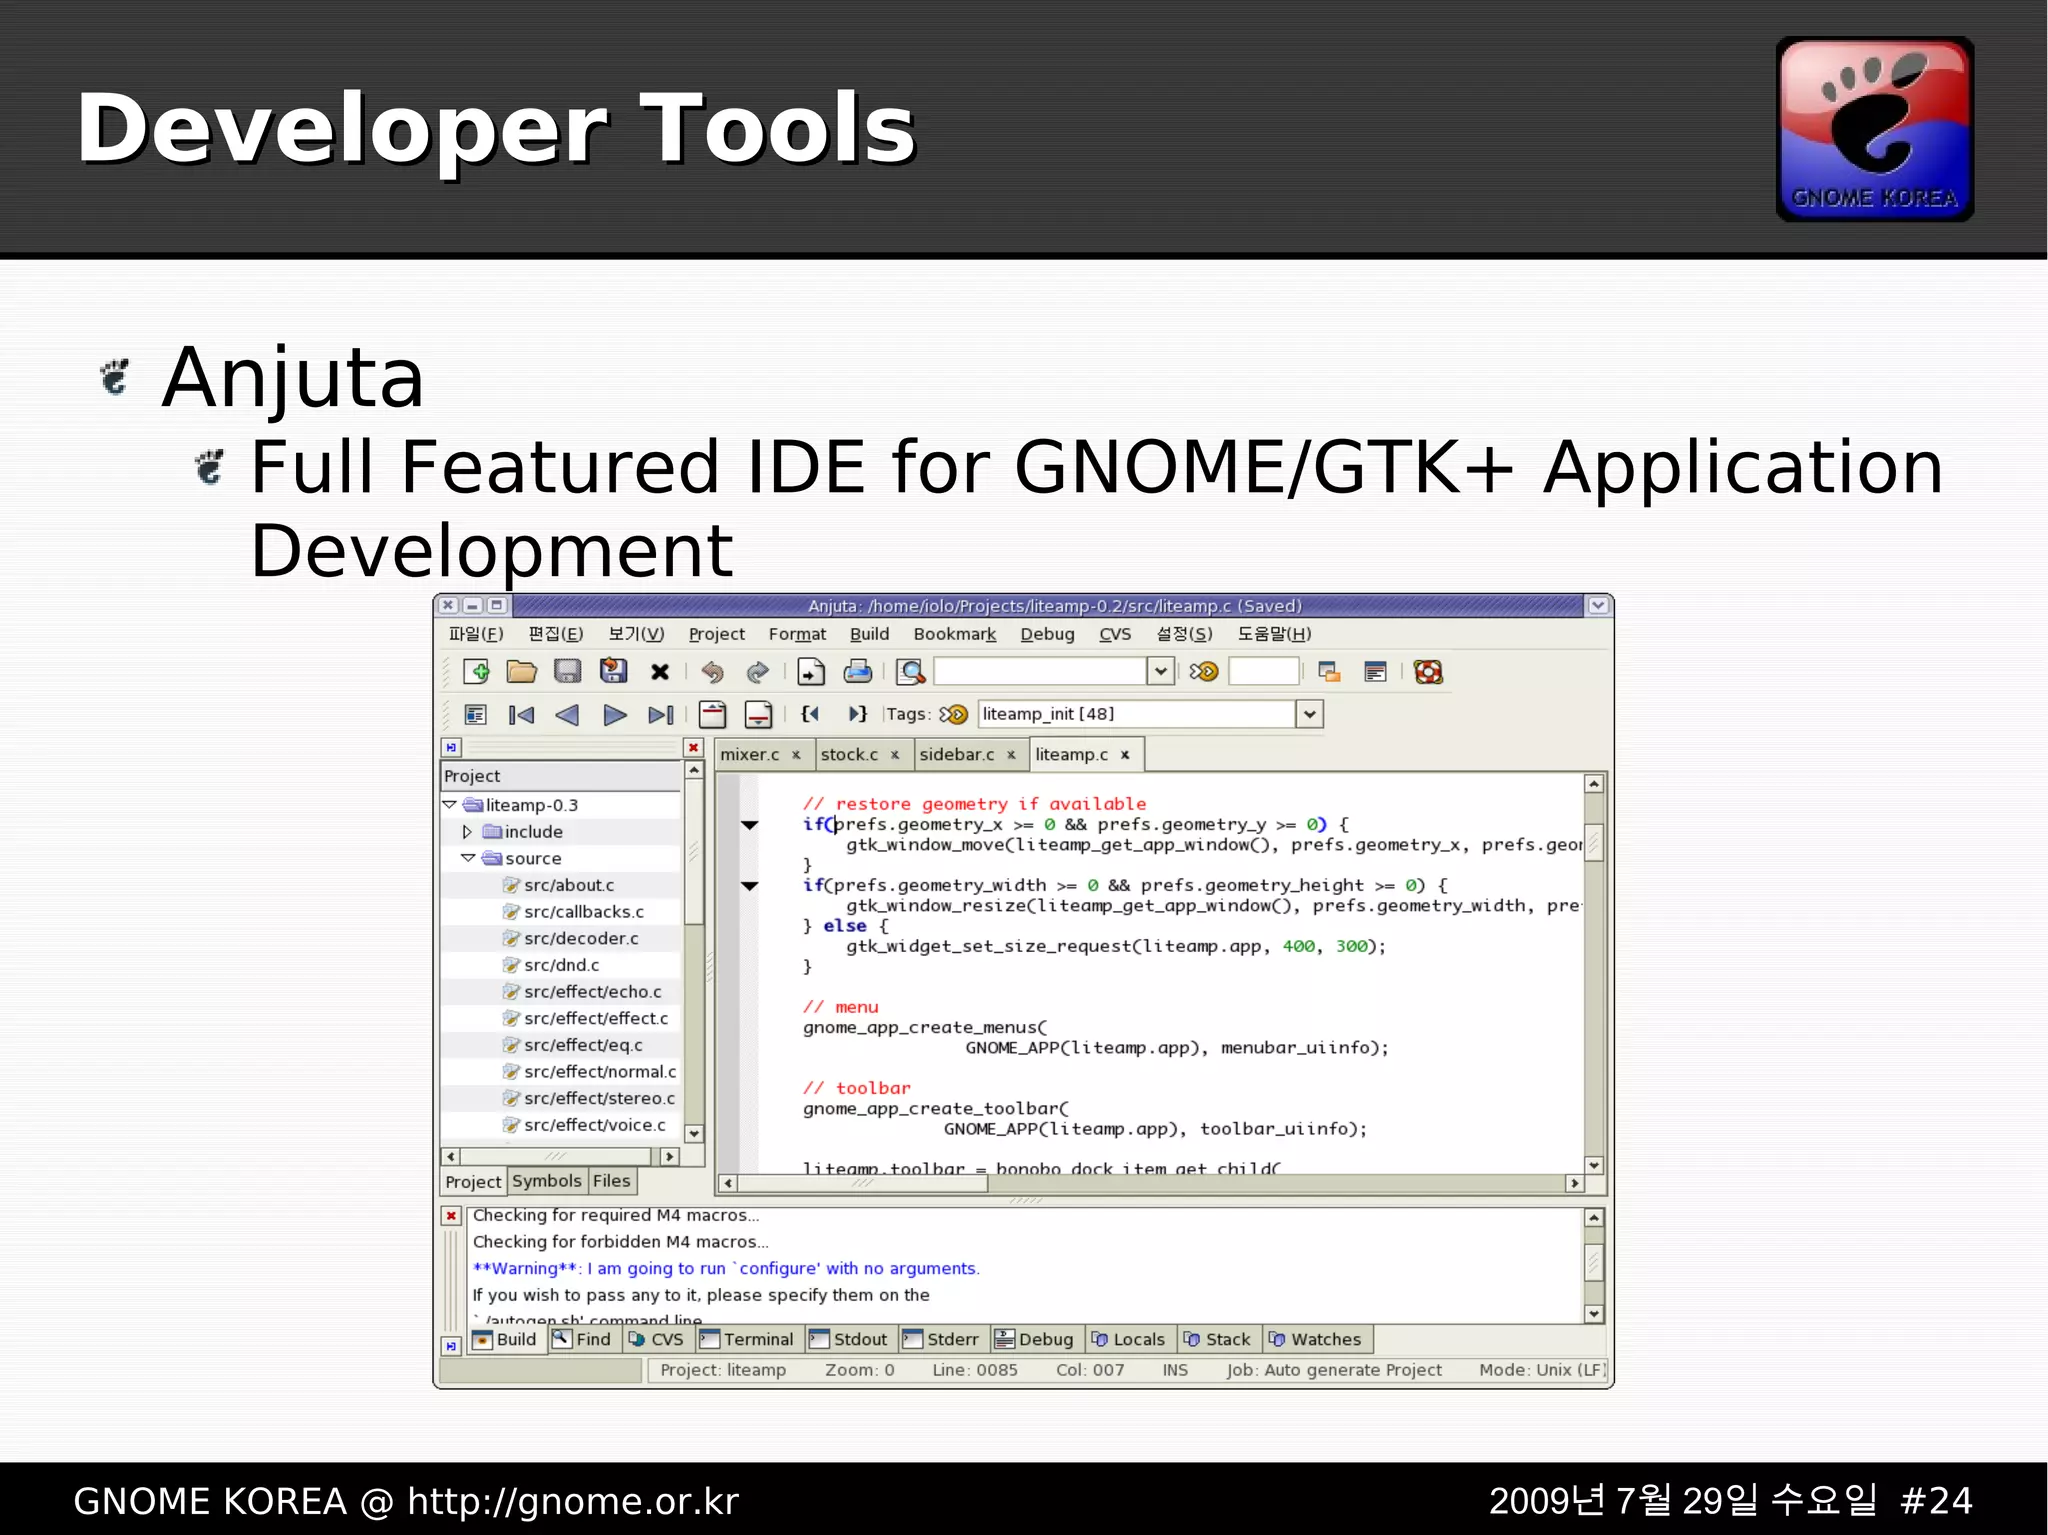Open the Debug menu
Screen dimensions: 2048x1535
1047,634
